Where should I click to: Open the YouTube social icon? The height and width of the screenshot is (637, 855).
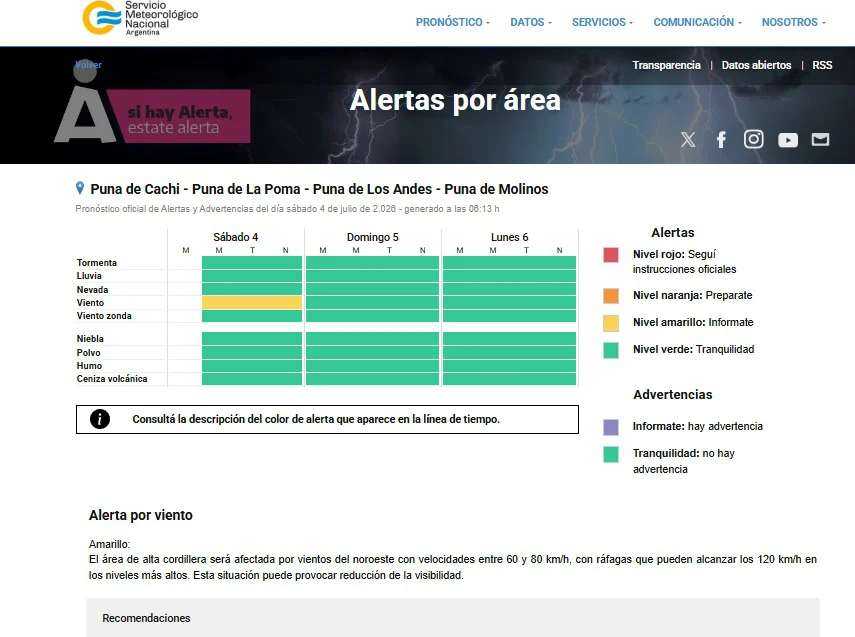pyautogui.click(x=788, y=140)
